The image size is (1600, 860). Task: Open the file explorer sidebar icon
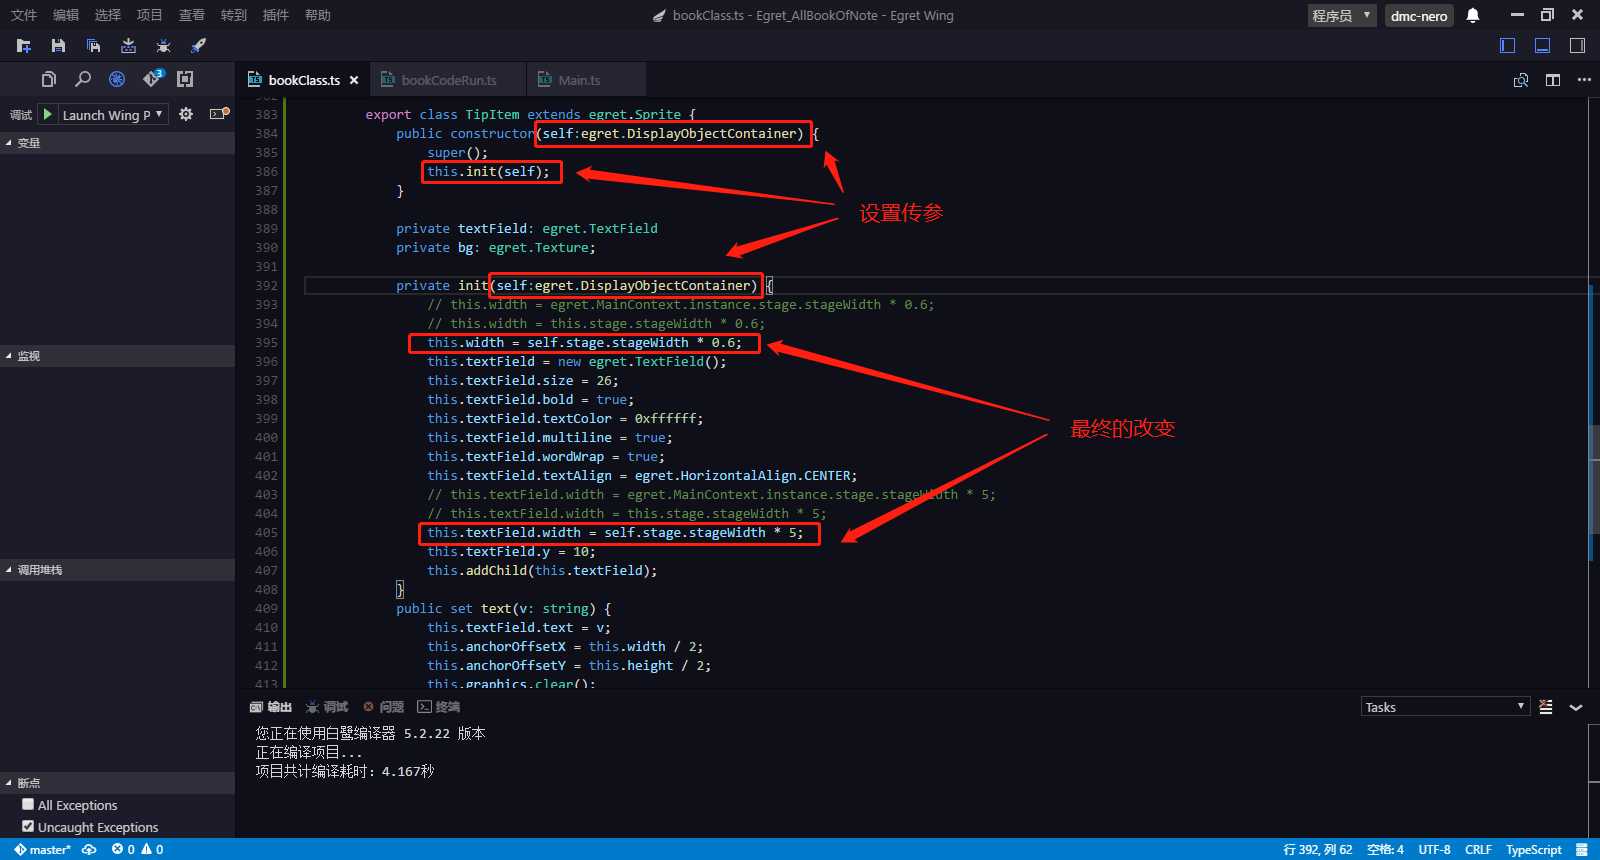[x=48, y=79]
